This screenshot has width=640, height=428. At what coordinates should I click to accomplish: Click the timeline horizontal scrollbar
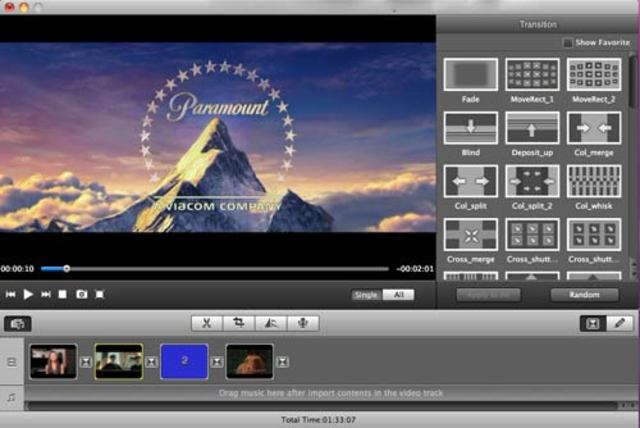(322, 406)
